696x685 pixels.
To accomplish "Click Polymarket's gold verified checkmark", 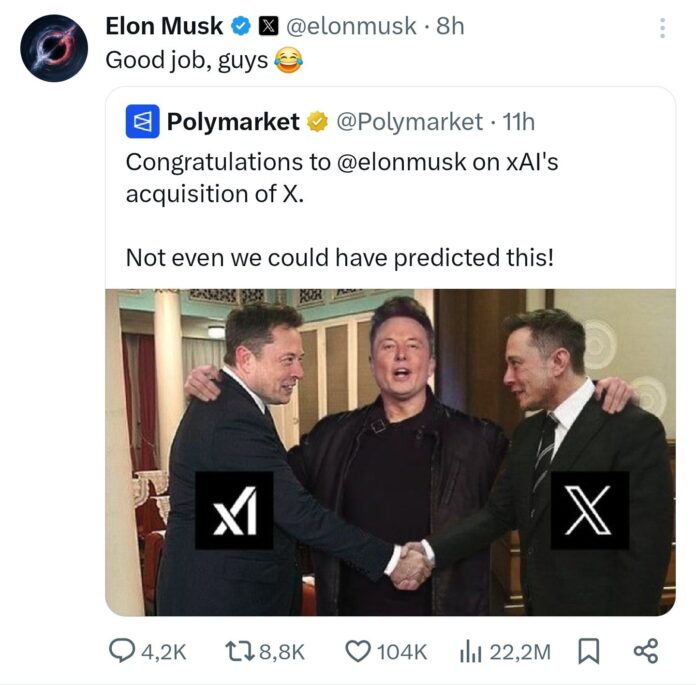I will pos(317,122).
